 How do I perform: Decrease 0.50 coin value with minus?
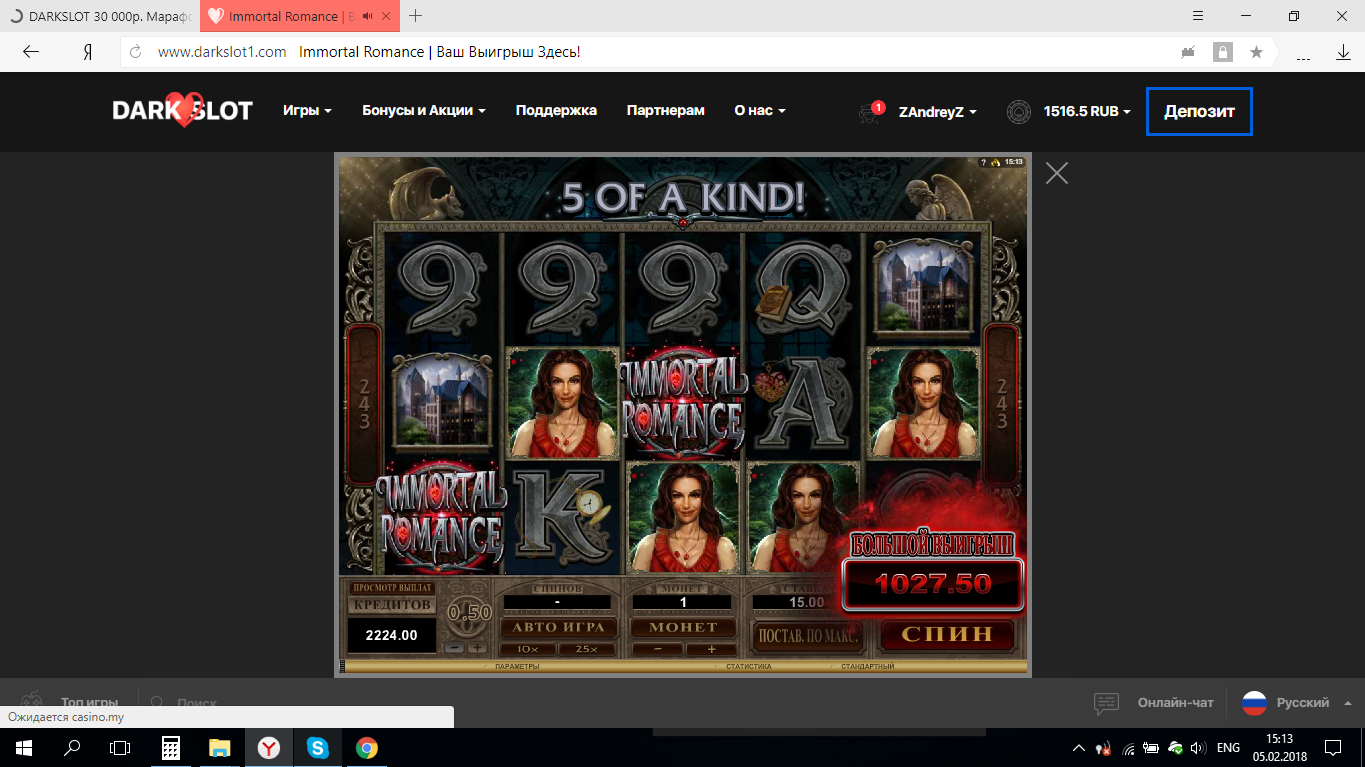(454, 648)
